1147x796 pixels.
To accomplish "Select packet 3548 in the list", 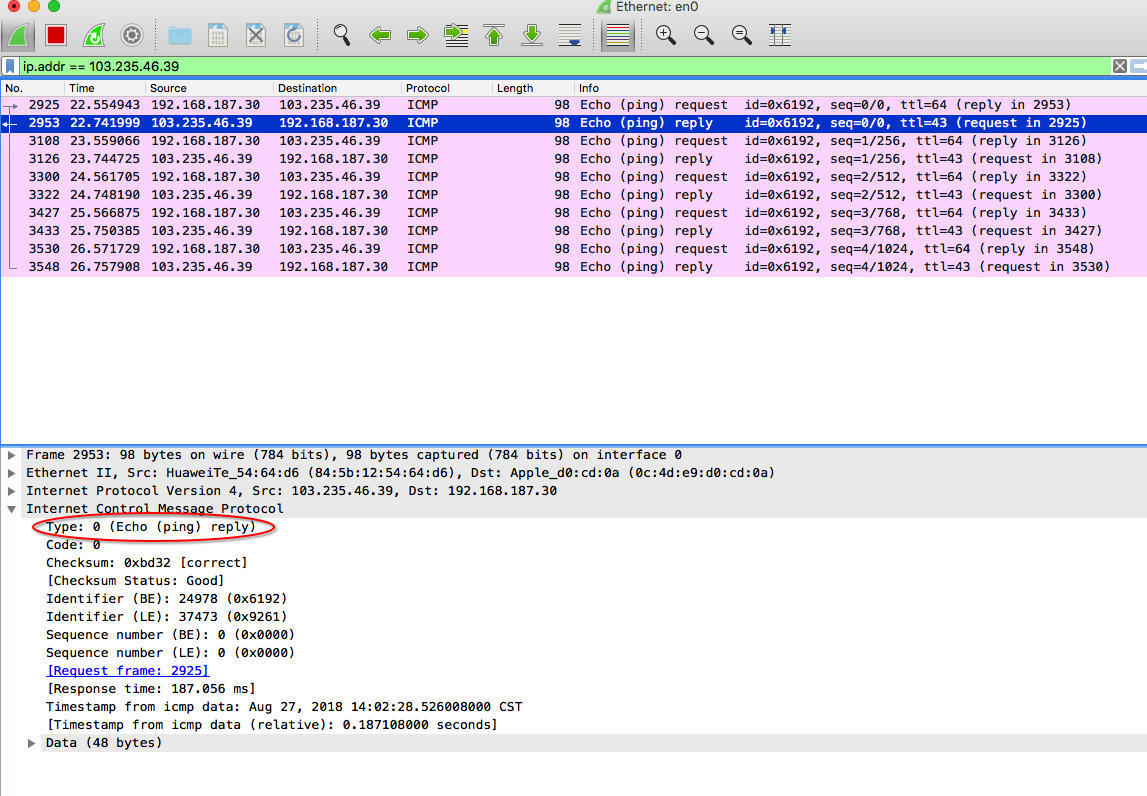I will pyautogui.click(x=574, y=267).
